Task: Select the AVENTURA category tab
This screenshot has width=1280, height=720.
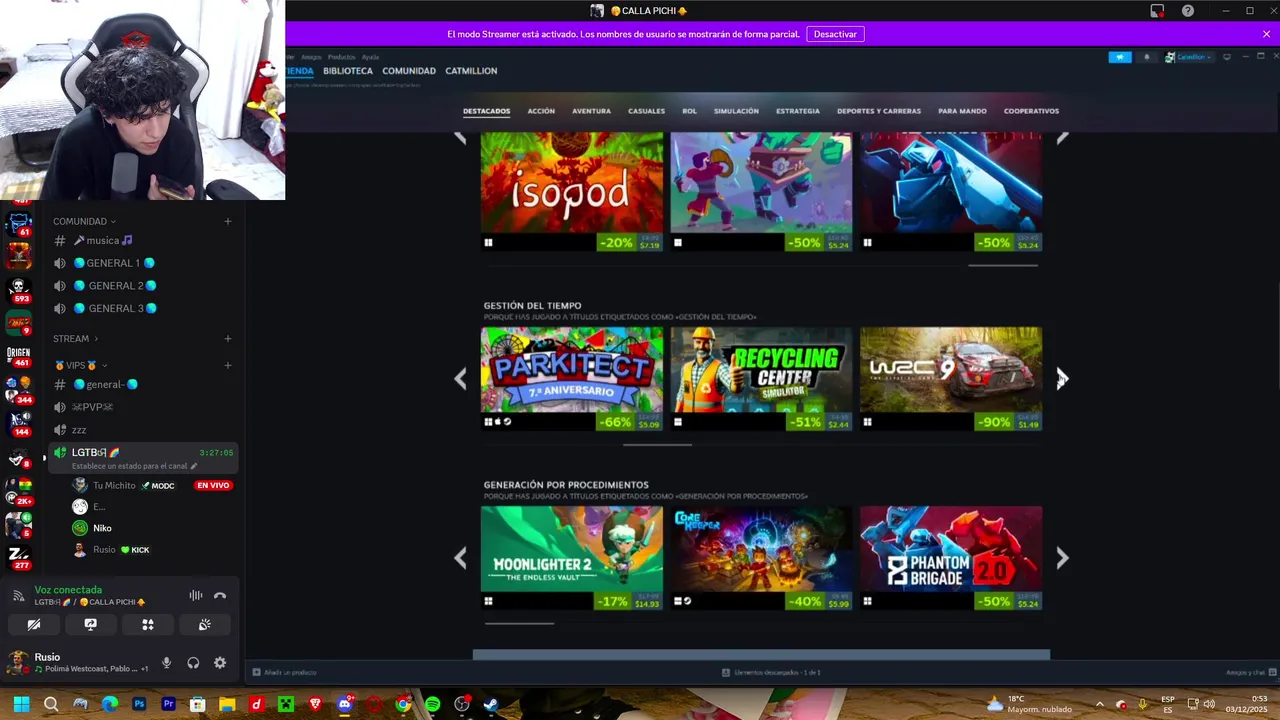Action: pos(591,111)
